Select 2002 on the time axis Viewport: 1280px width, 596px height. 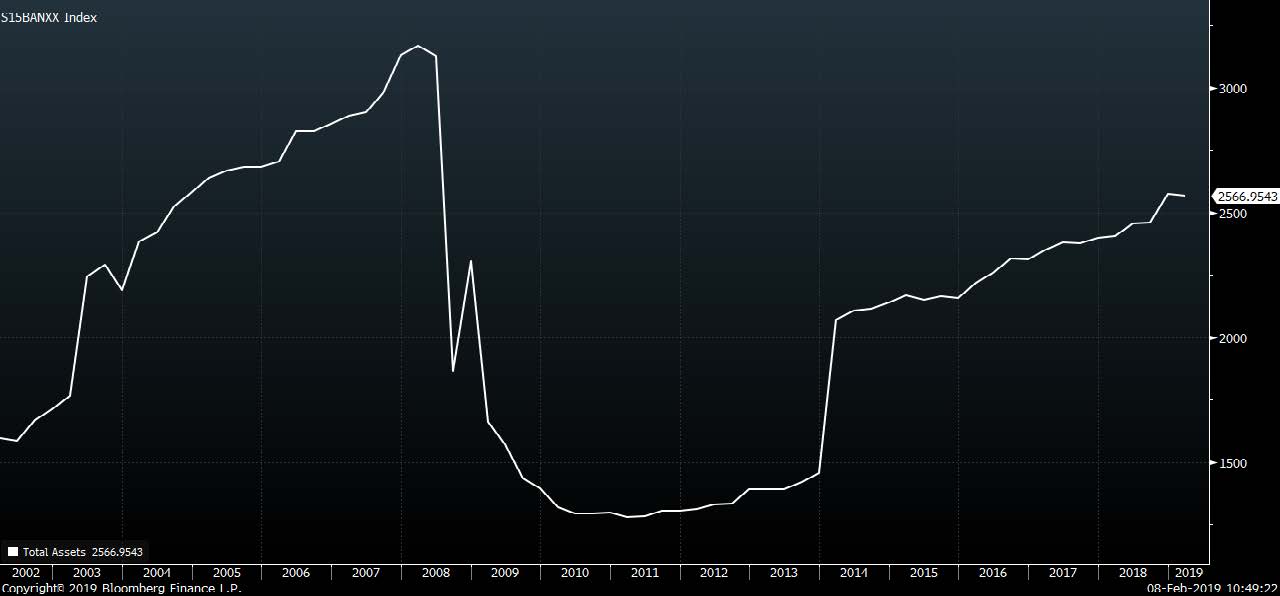25,573
